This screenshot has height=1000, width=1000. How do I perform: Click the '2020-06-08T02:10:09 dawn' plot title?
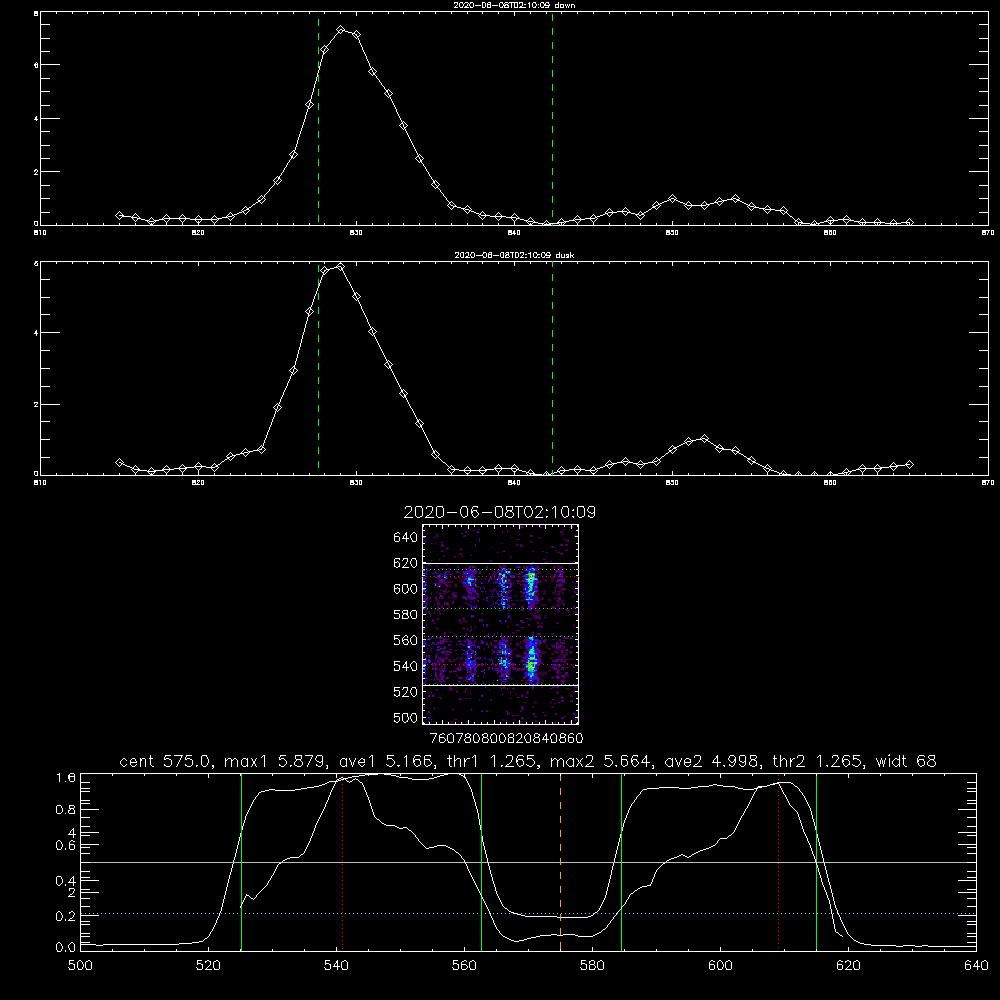(x=514, y=5)
